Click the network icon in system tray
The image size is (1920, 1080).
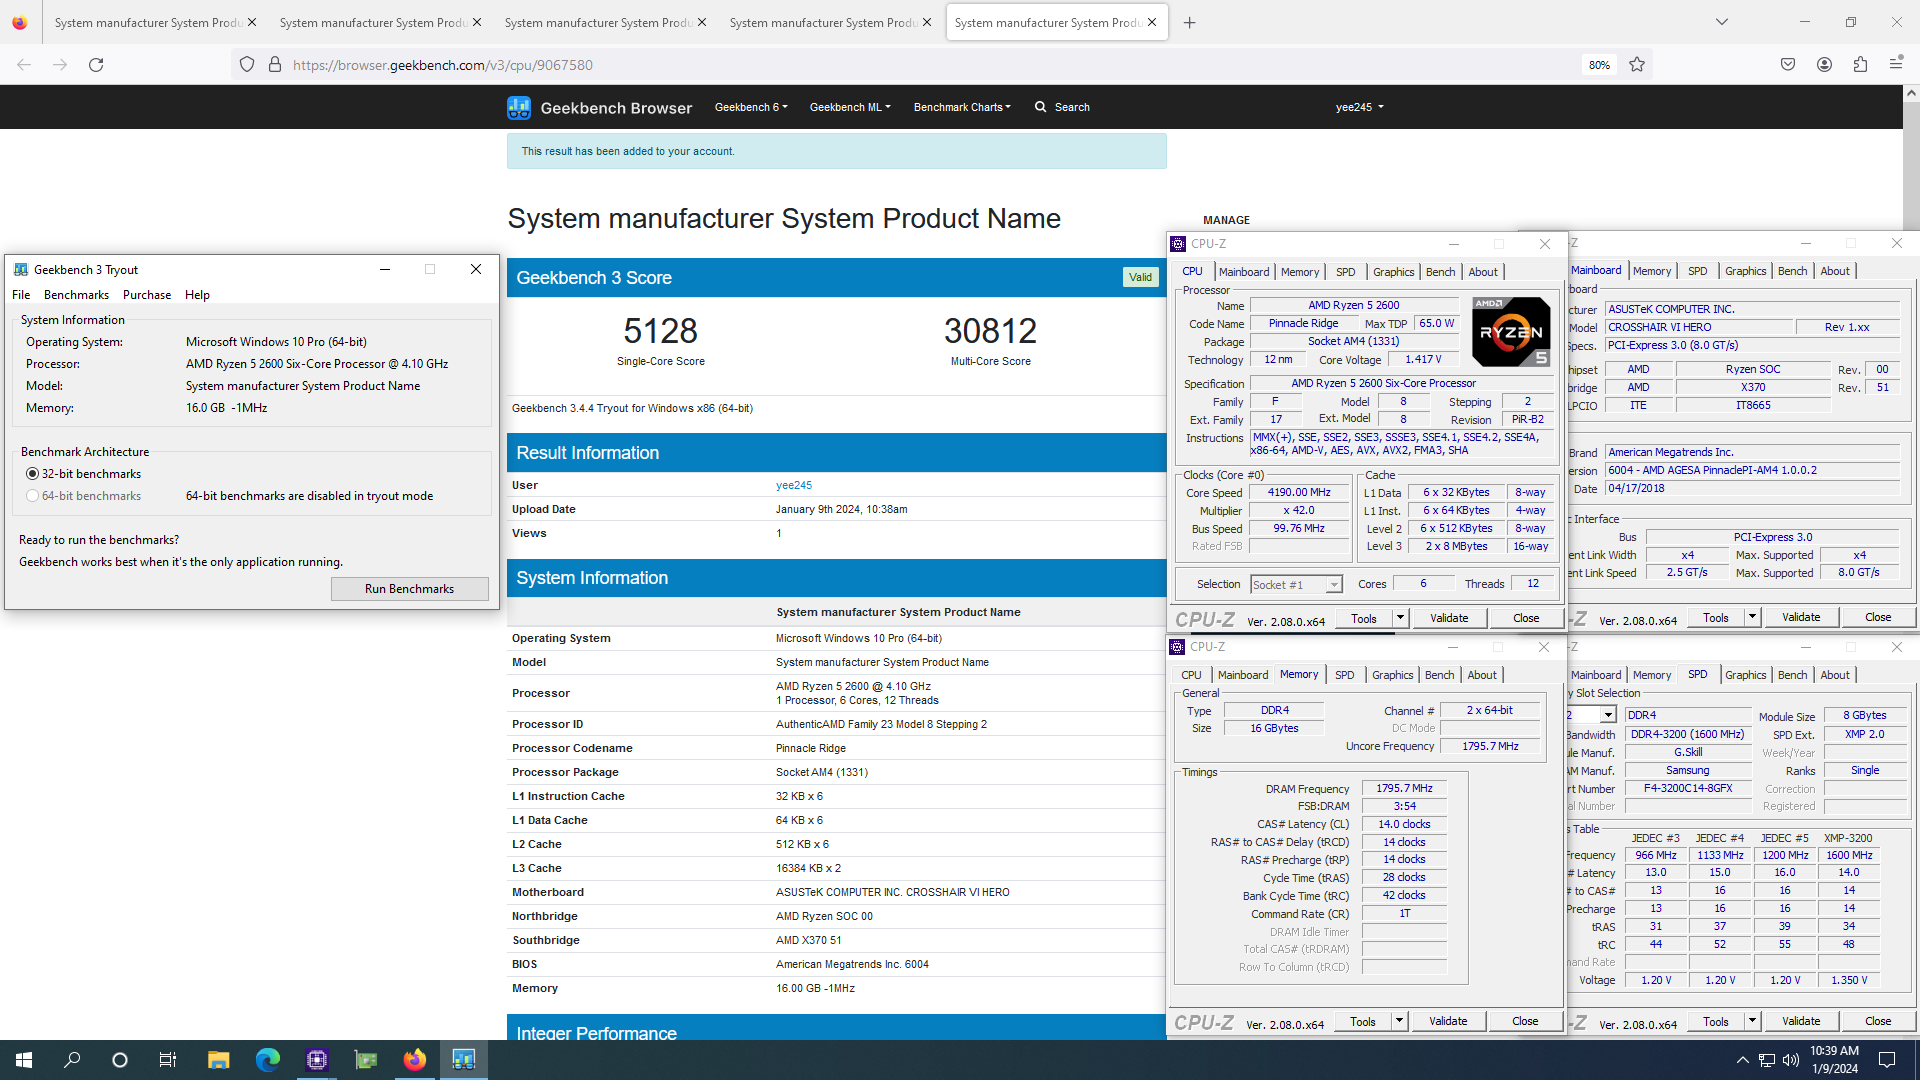click(x=1766, y=1060)
